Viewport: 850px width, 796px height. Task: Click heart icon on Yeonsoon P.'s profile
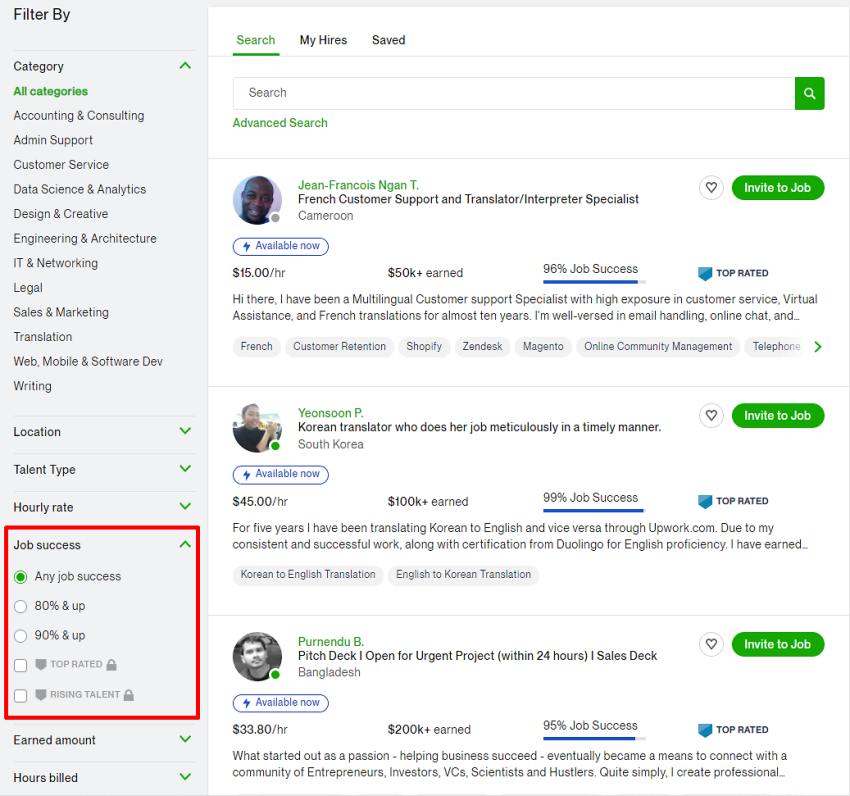point(711,416)
